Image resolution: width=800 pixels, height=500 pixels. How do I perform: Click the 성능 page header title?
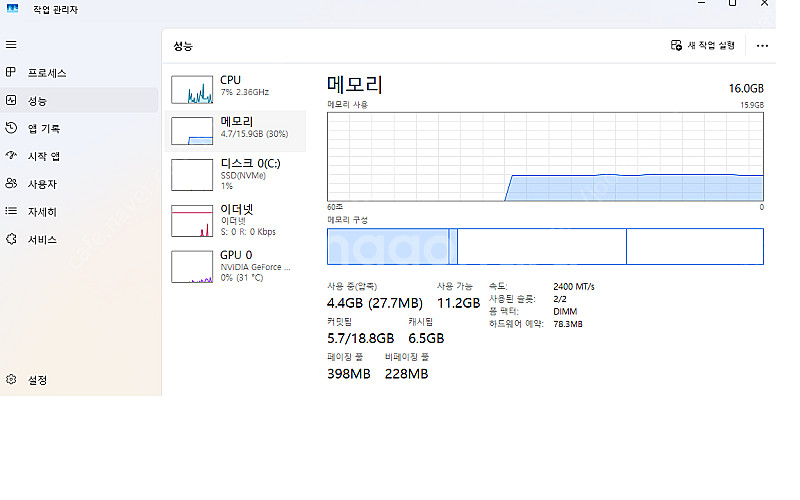(183, 46)
